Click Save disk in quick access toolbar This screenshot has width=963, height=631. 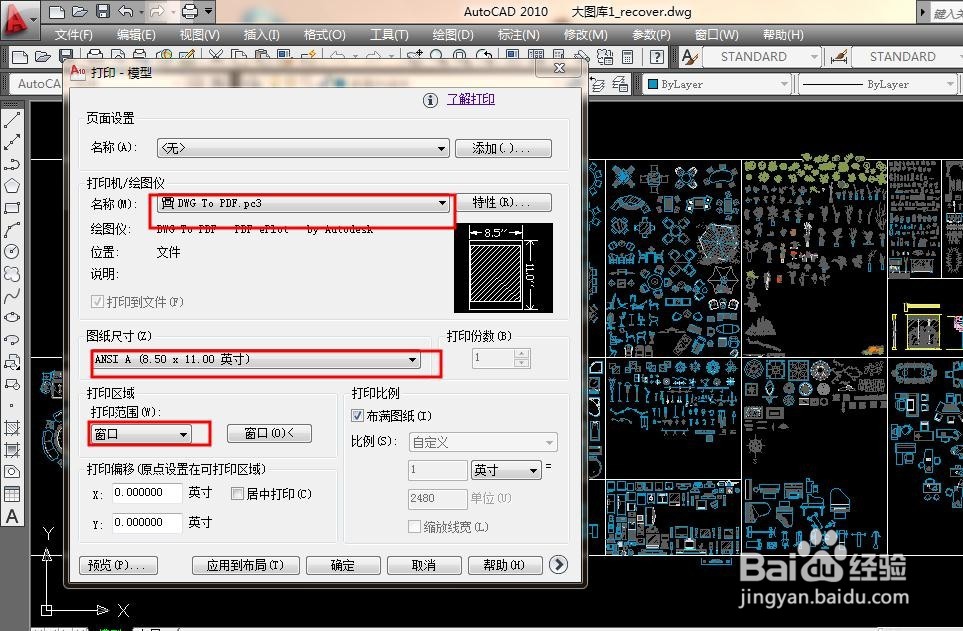(x=103, y=12)
